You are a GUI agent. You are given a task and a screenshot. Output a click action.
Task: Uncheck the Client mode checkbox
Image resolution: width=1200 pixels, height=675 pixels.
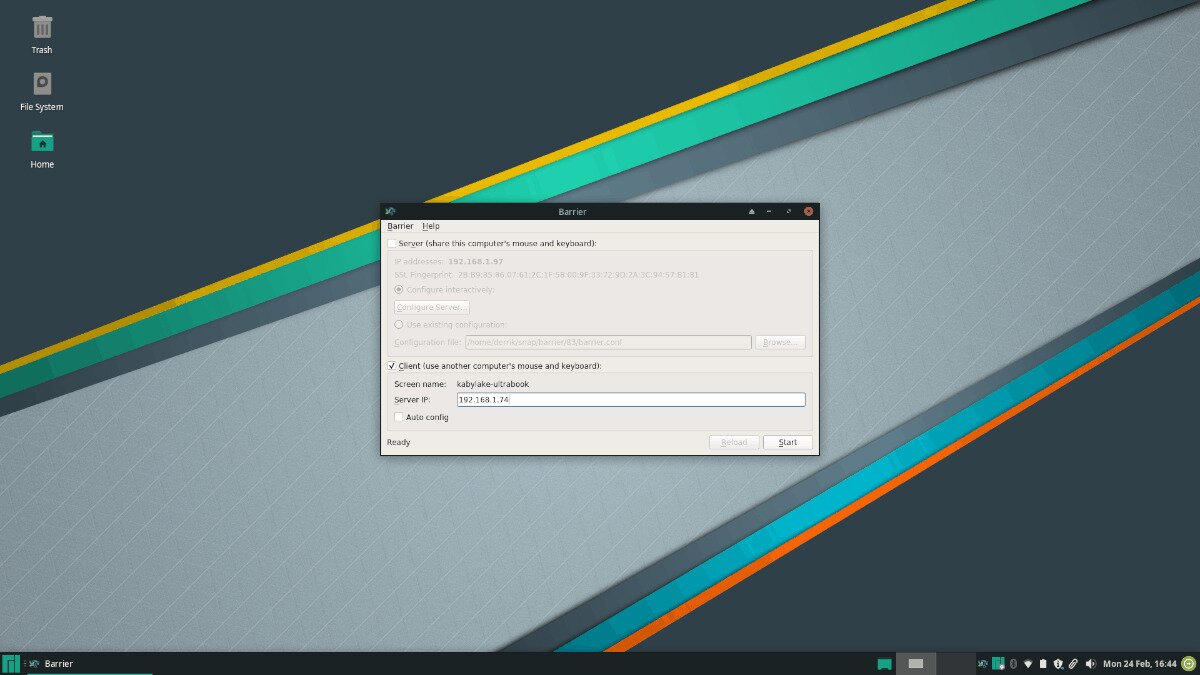click(392, 365)
